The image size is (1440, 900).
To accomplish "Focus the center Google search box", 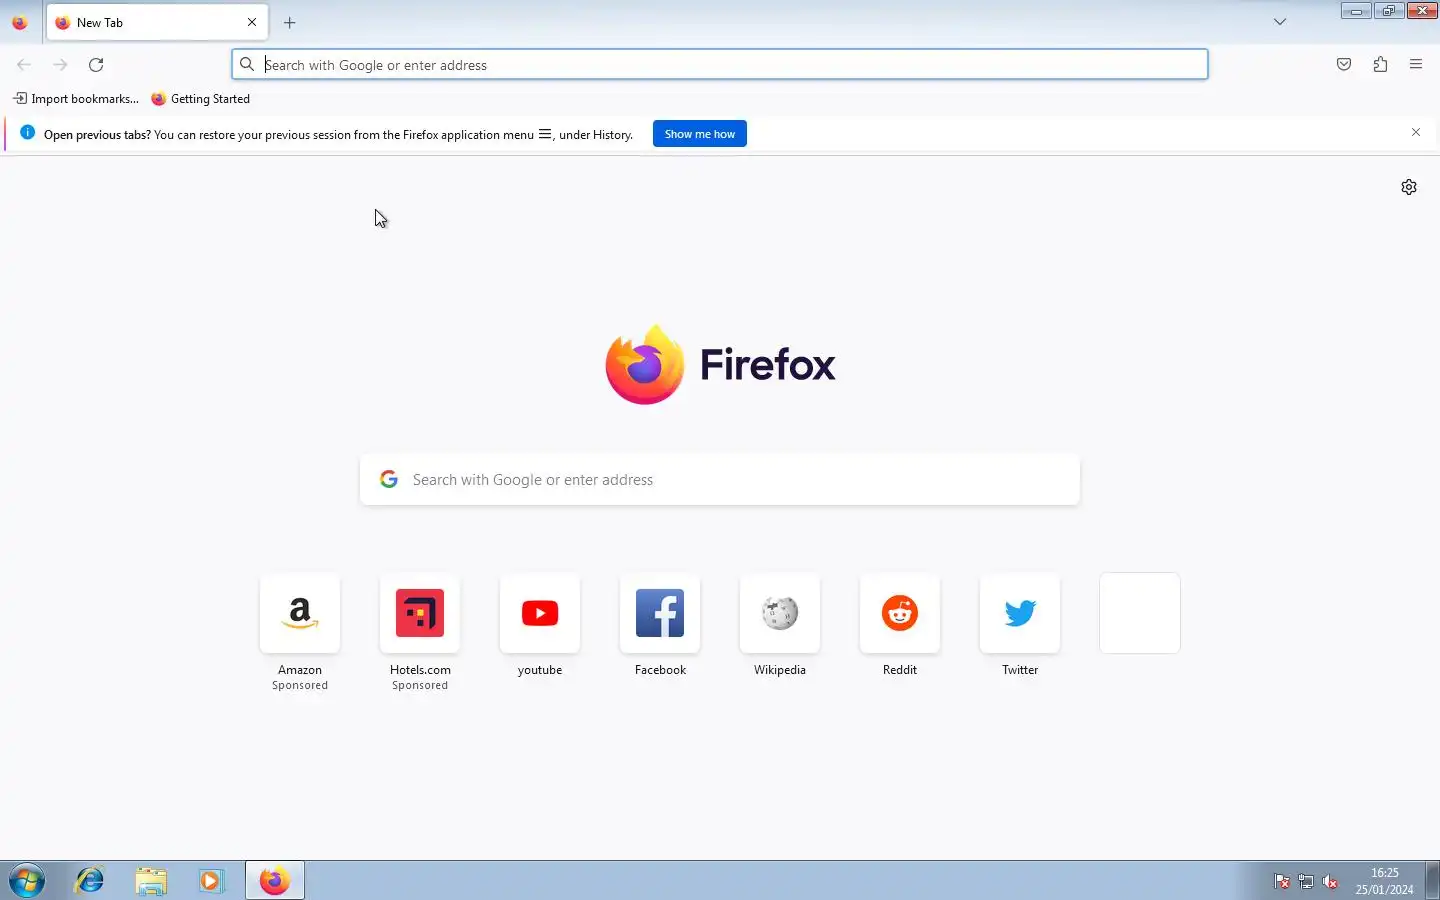I will 720,480.
